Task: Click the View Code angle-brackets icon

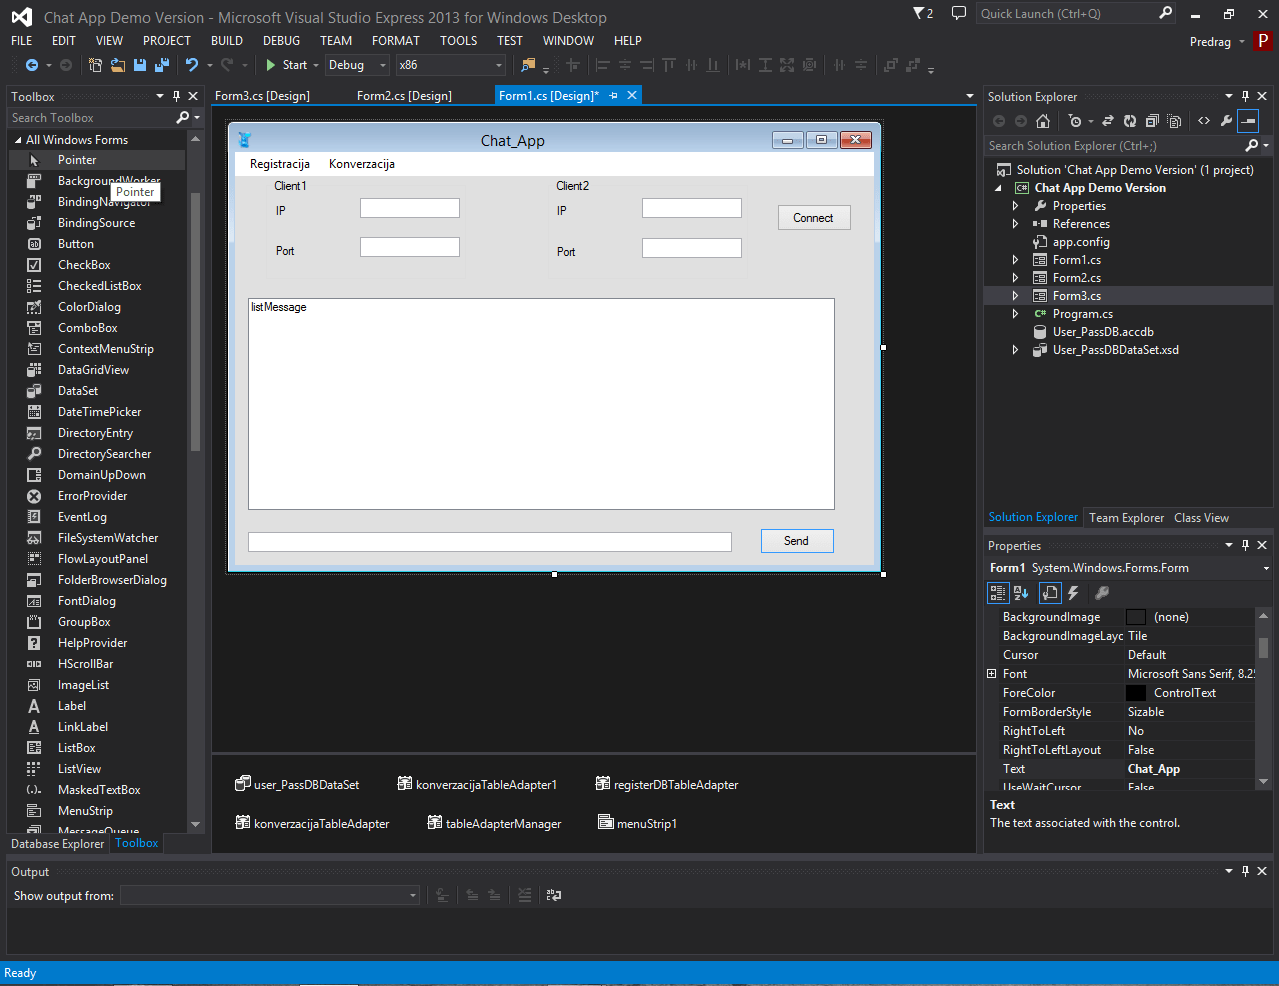Action: tap(1204, 121)
